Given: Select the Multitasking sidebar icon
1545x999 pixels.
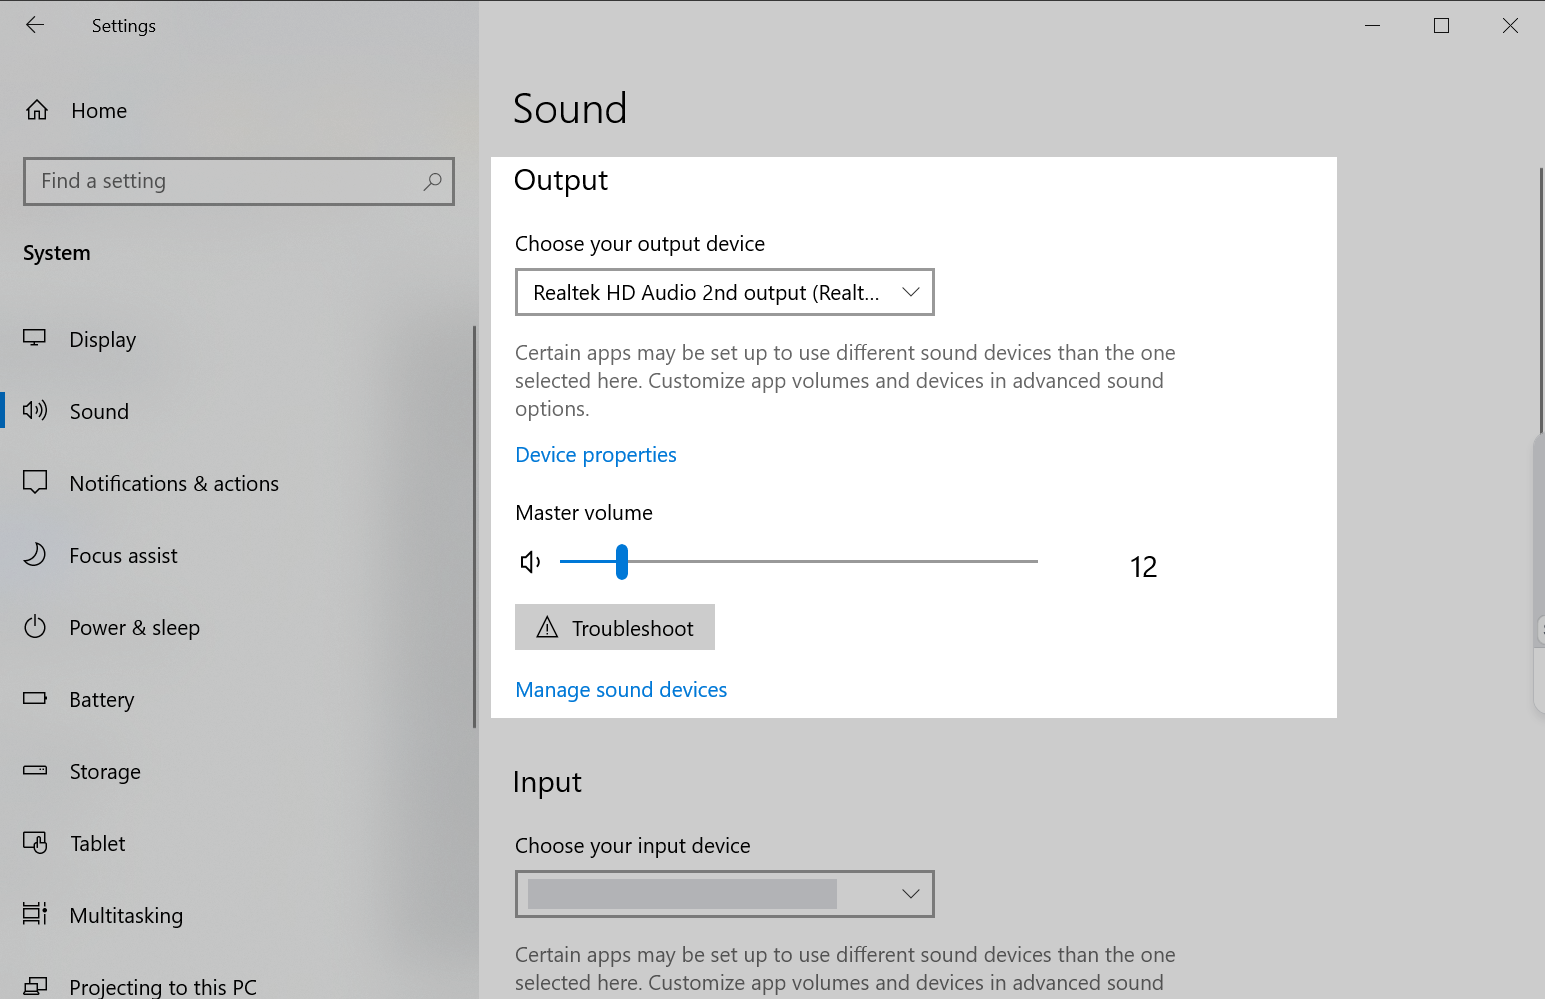Looking at the screenshot, I should (36, 915).
